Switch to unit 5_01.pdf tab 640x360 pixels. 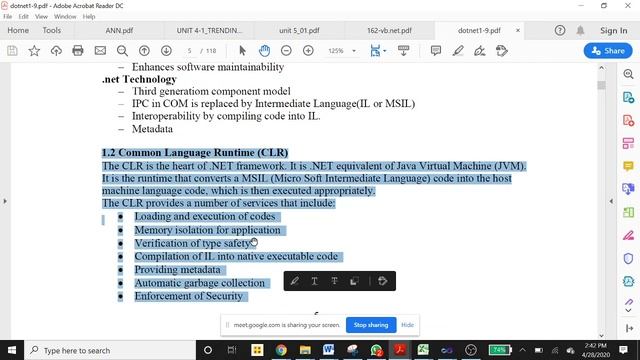(299, 30)
